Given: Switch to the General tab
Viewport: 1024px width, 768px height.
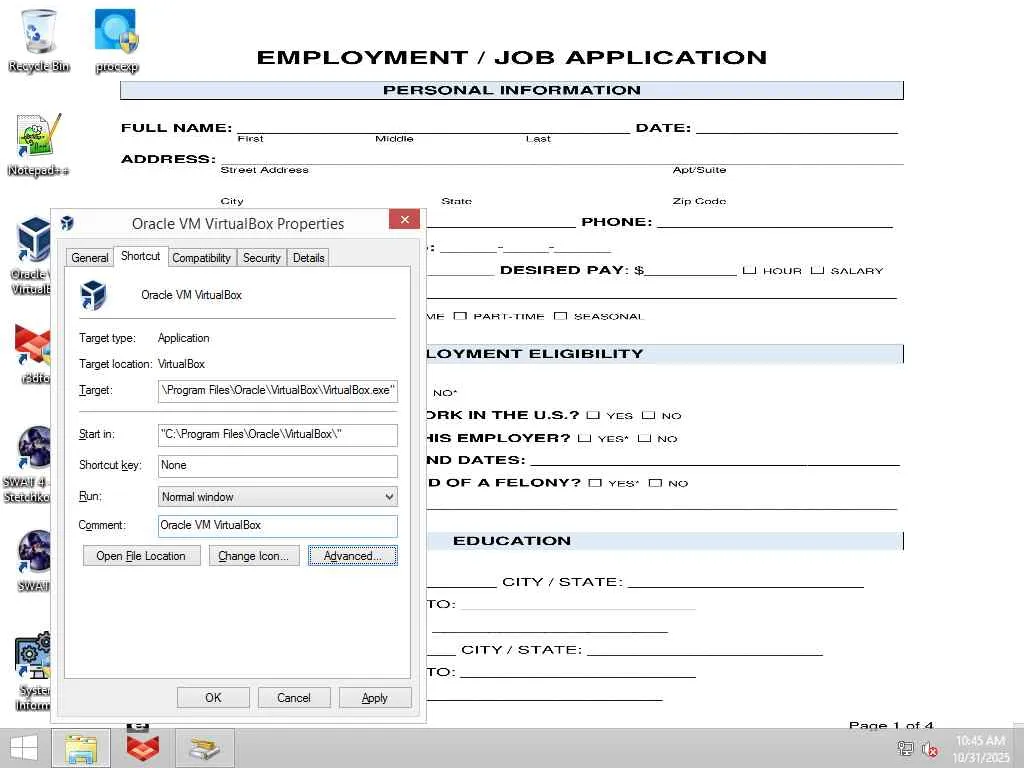Looking at the screenshot, I should click(x=89, y=257).
